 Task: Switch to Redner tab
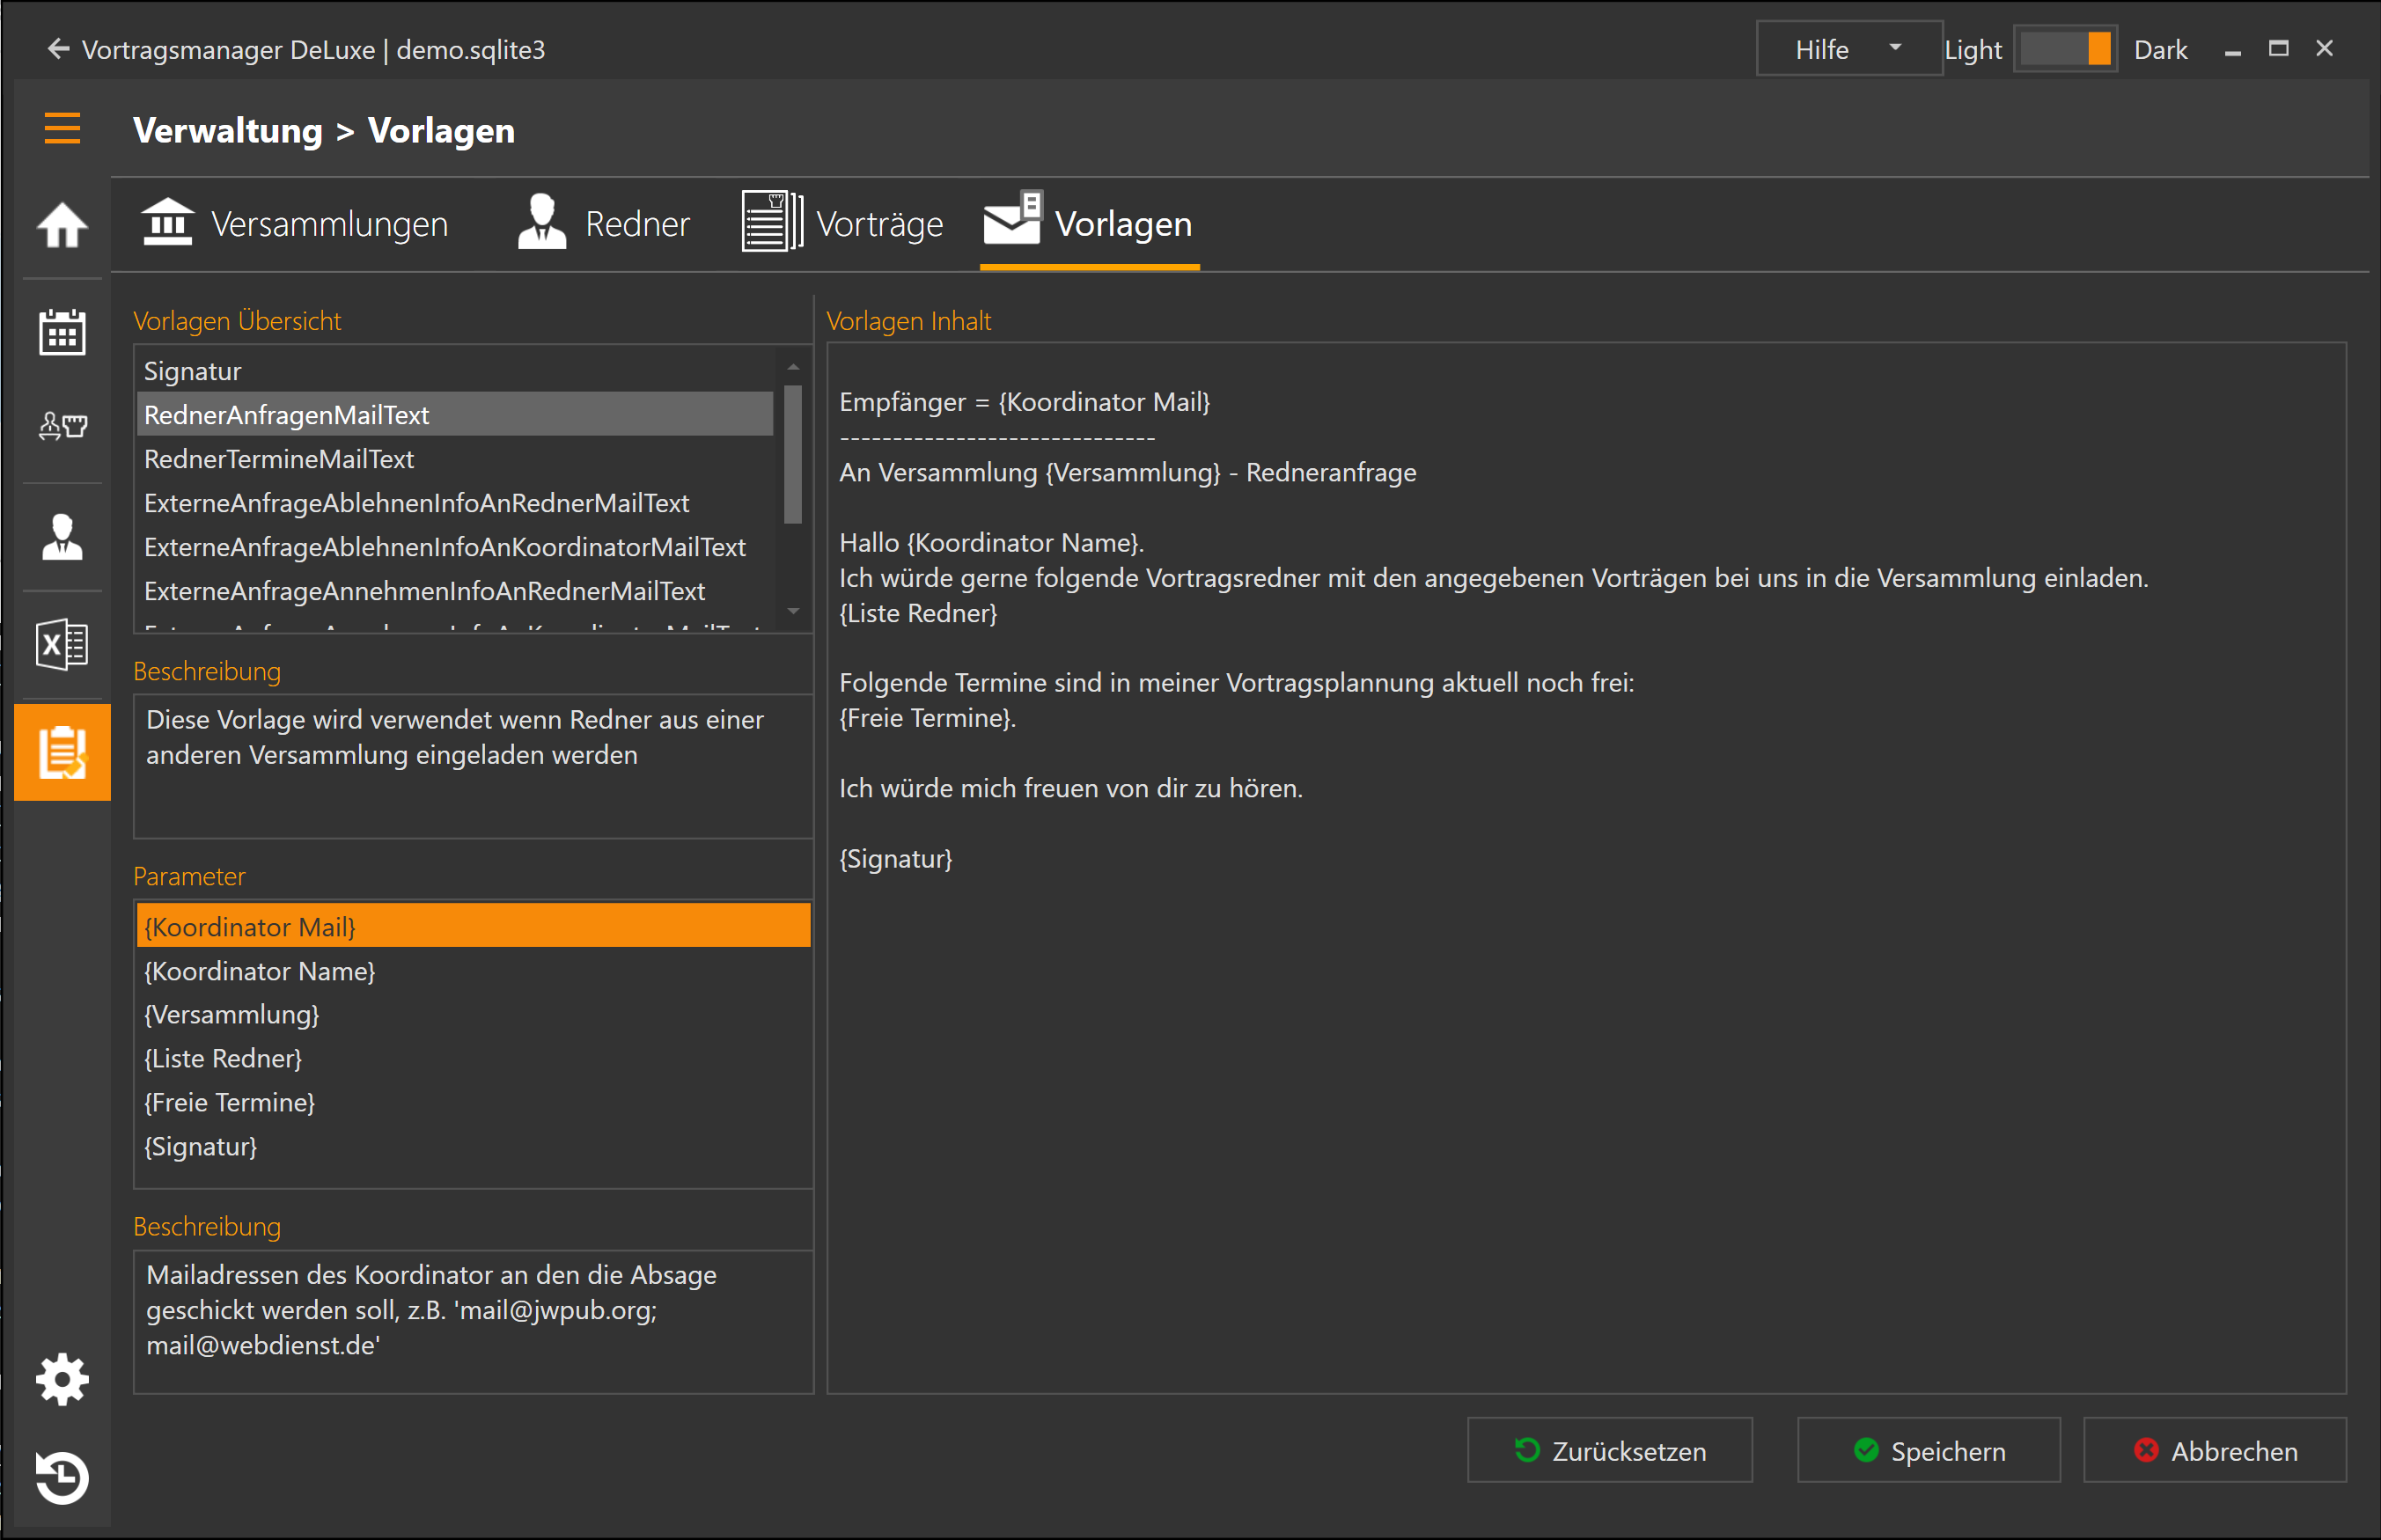pyautogui.click(x=603, y=224)
